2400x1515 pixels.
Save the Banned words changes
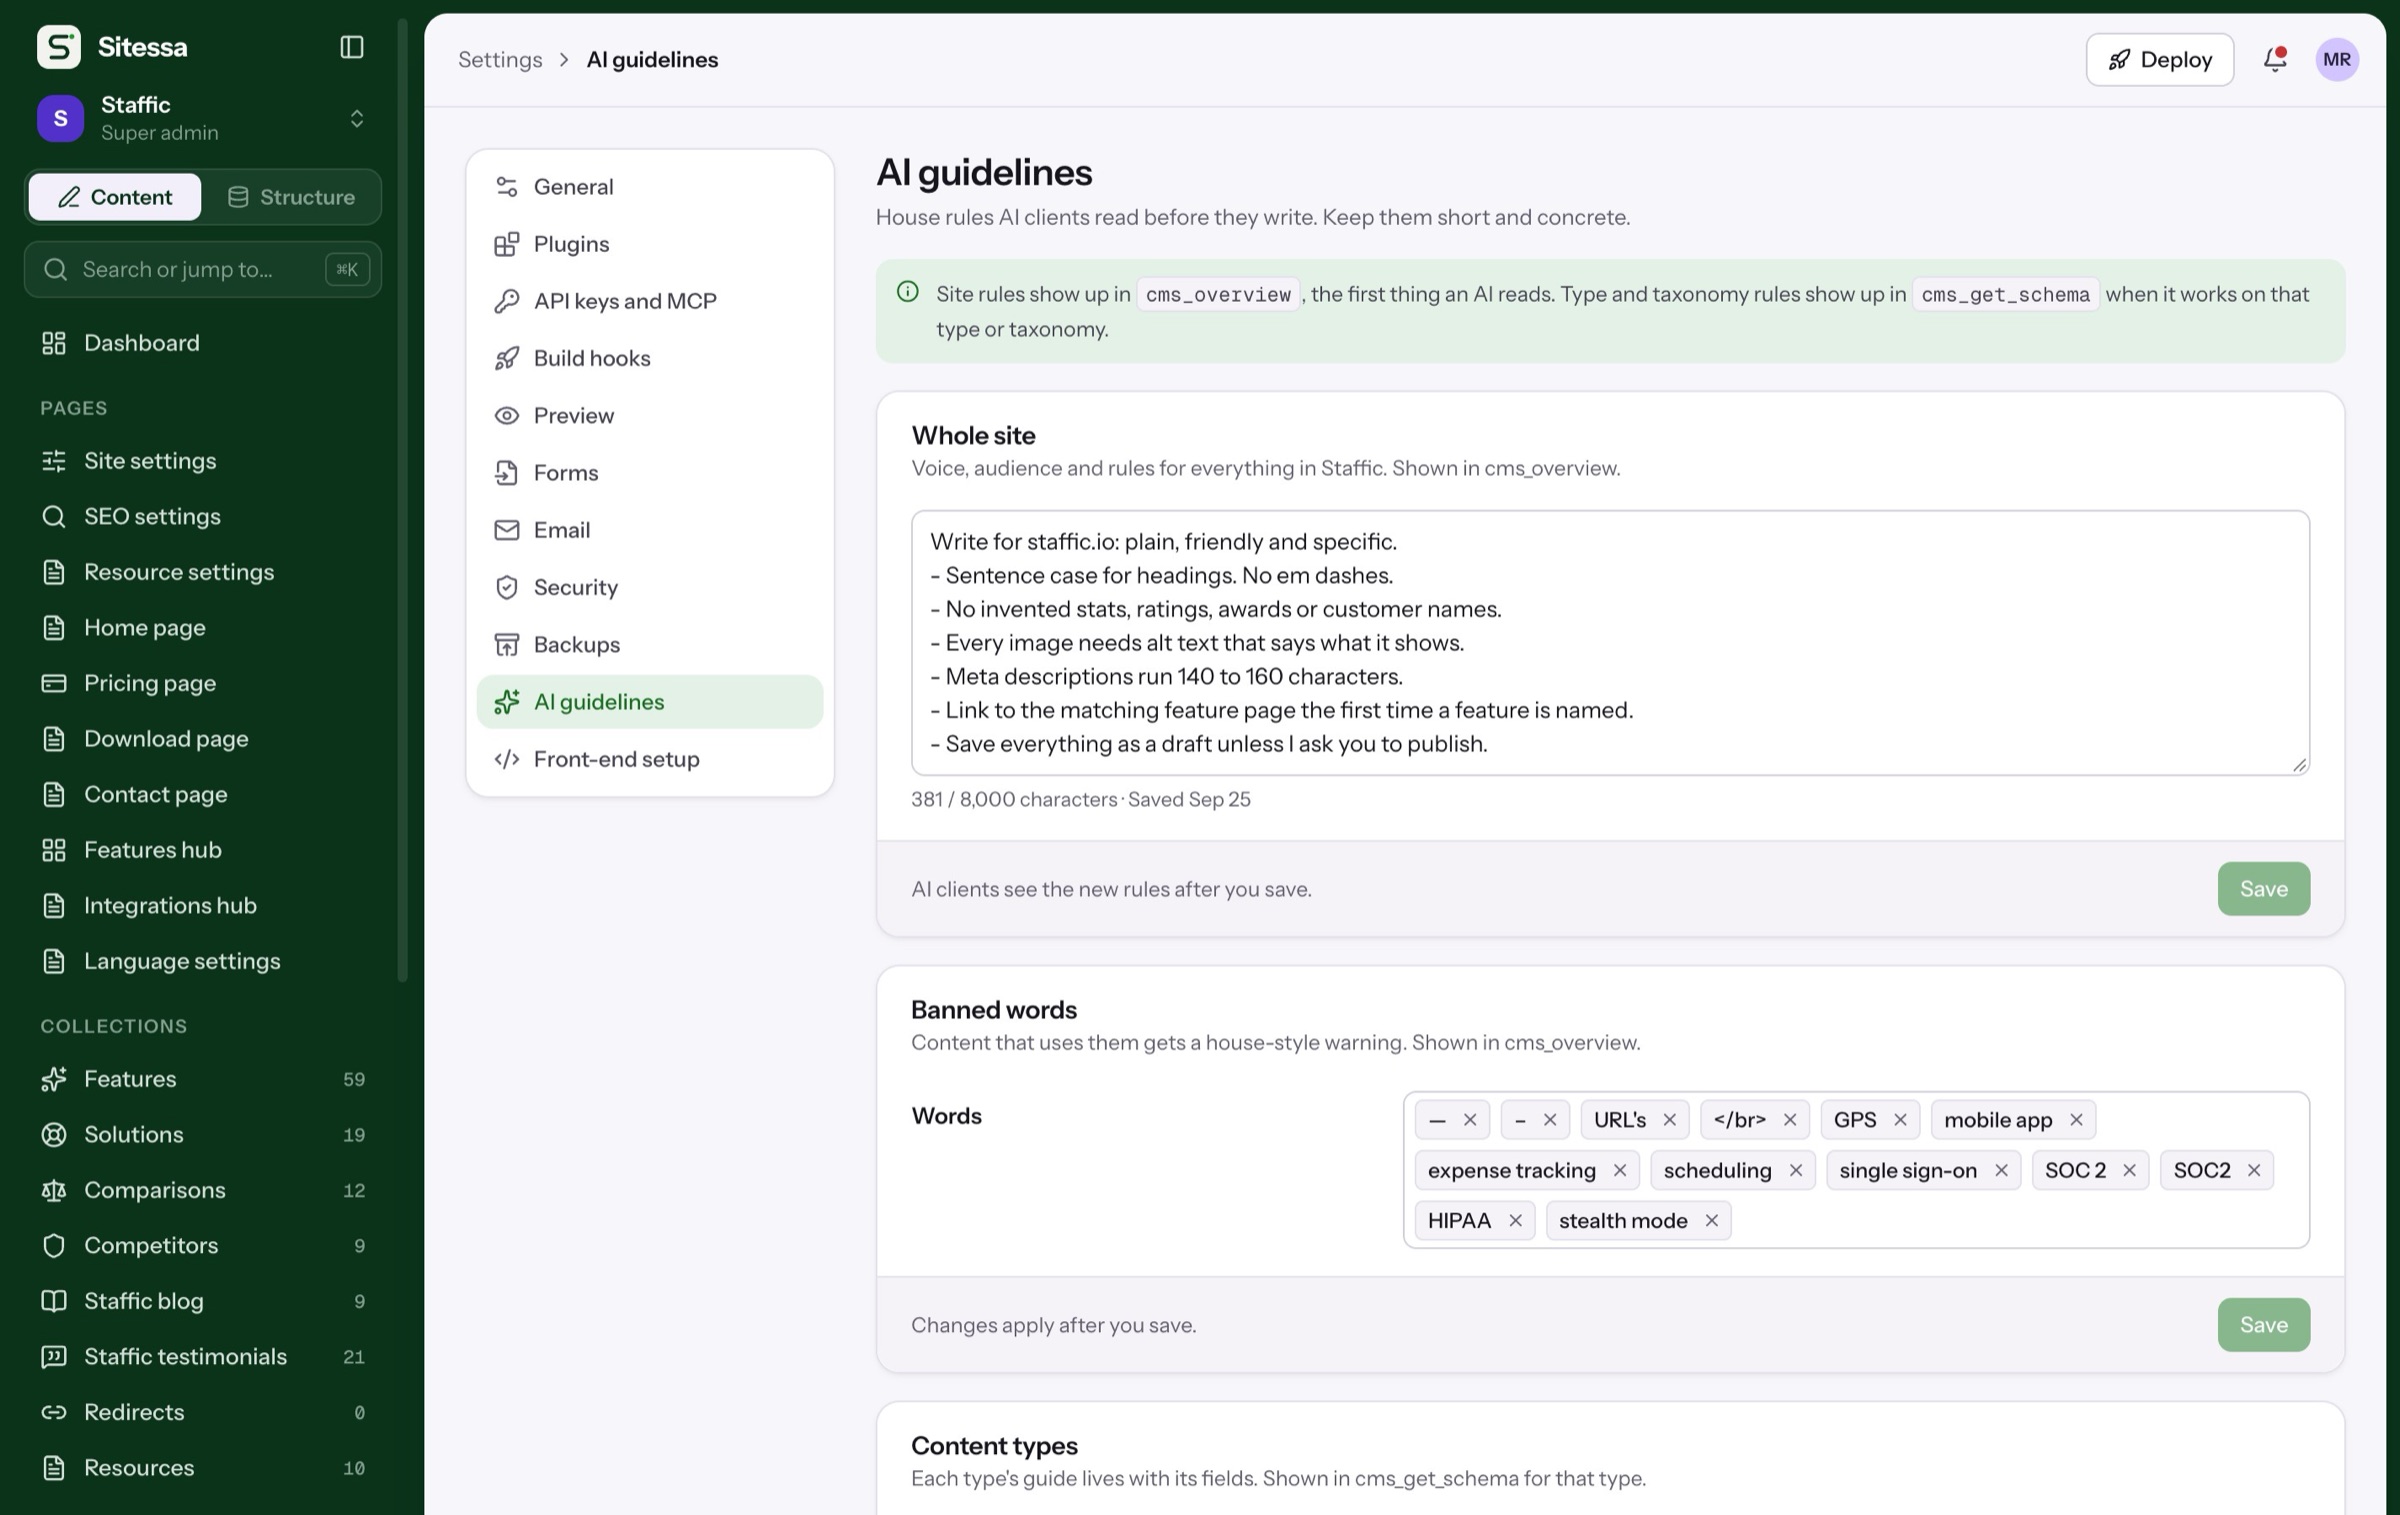2263,1325
